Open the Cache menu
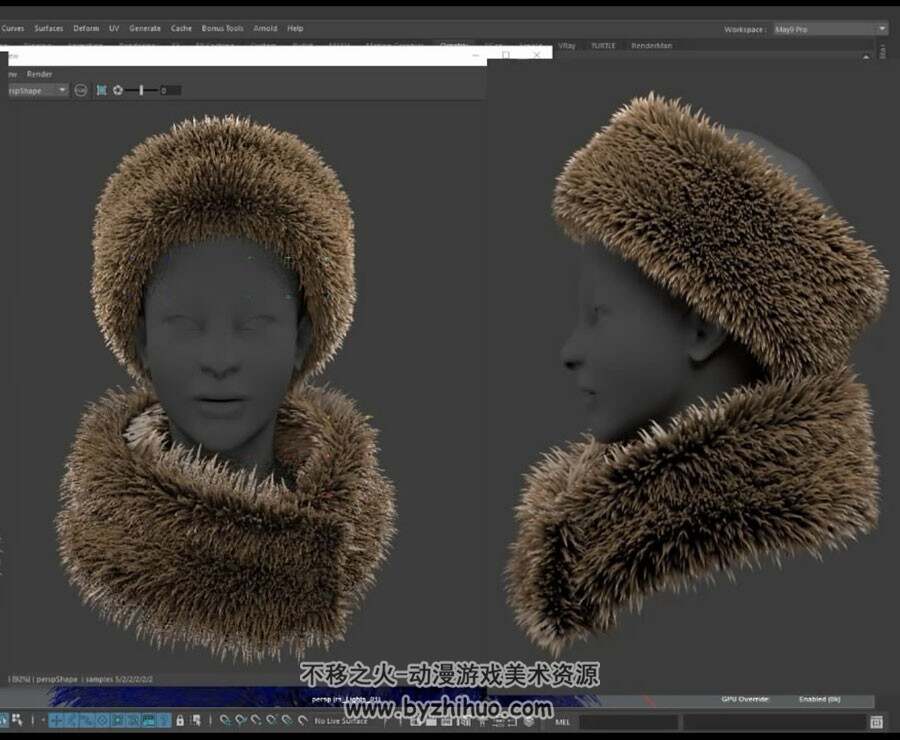This screenshot has width=900, height=740. pyautogui.click(x=181, y=28)
